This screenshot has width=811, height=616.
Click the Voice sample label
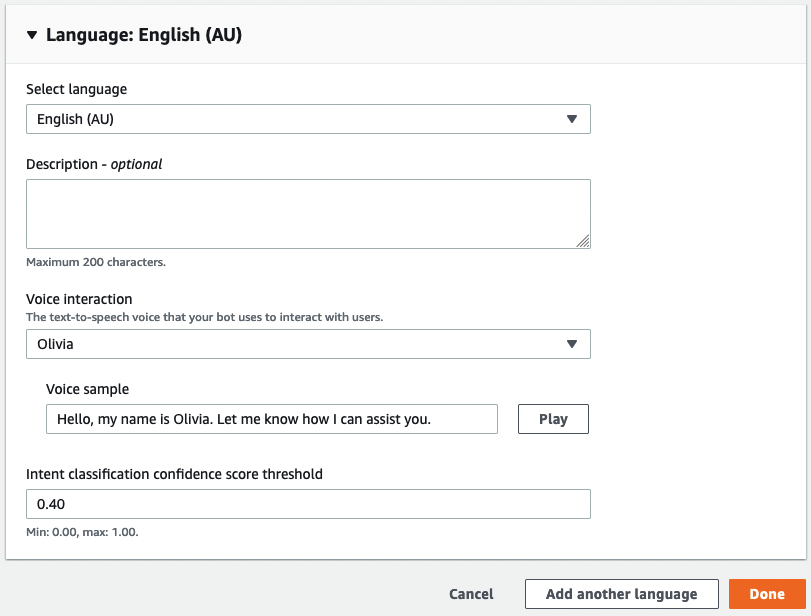pos(88,389)
